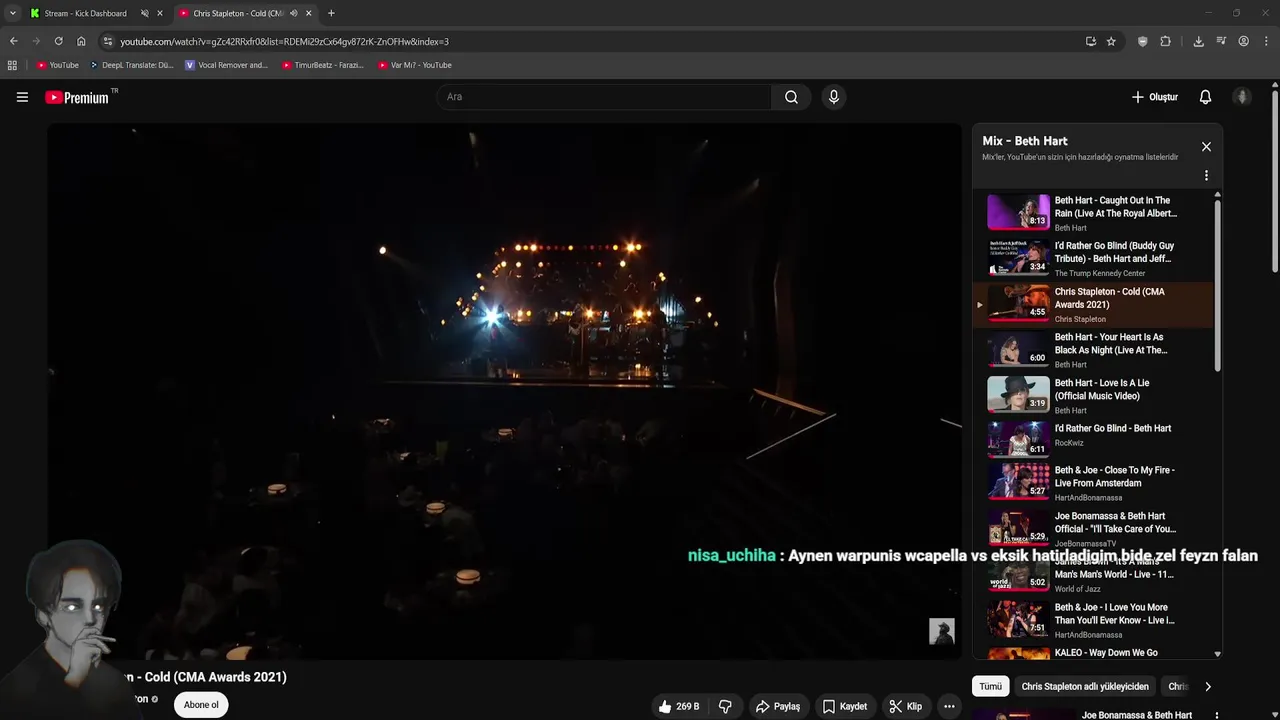Click the channel watermark in video corner

click(942, 631)
